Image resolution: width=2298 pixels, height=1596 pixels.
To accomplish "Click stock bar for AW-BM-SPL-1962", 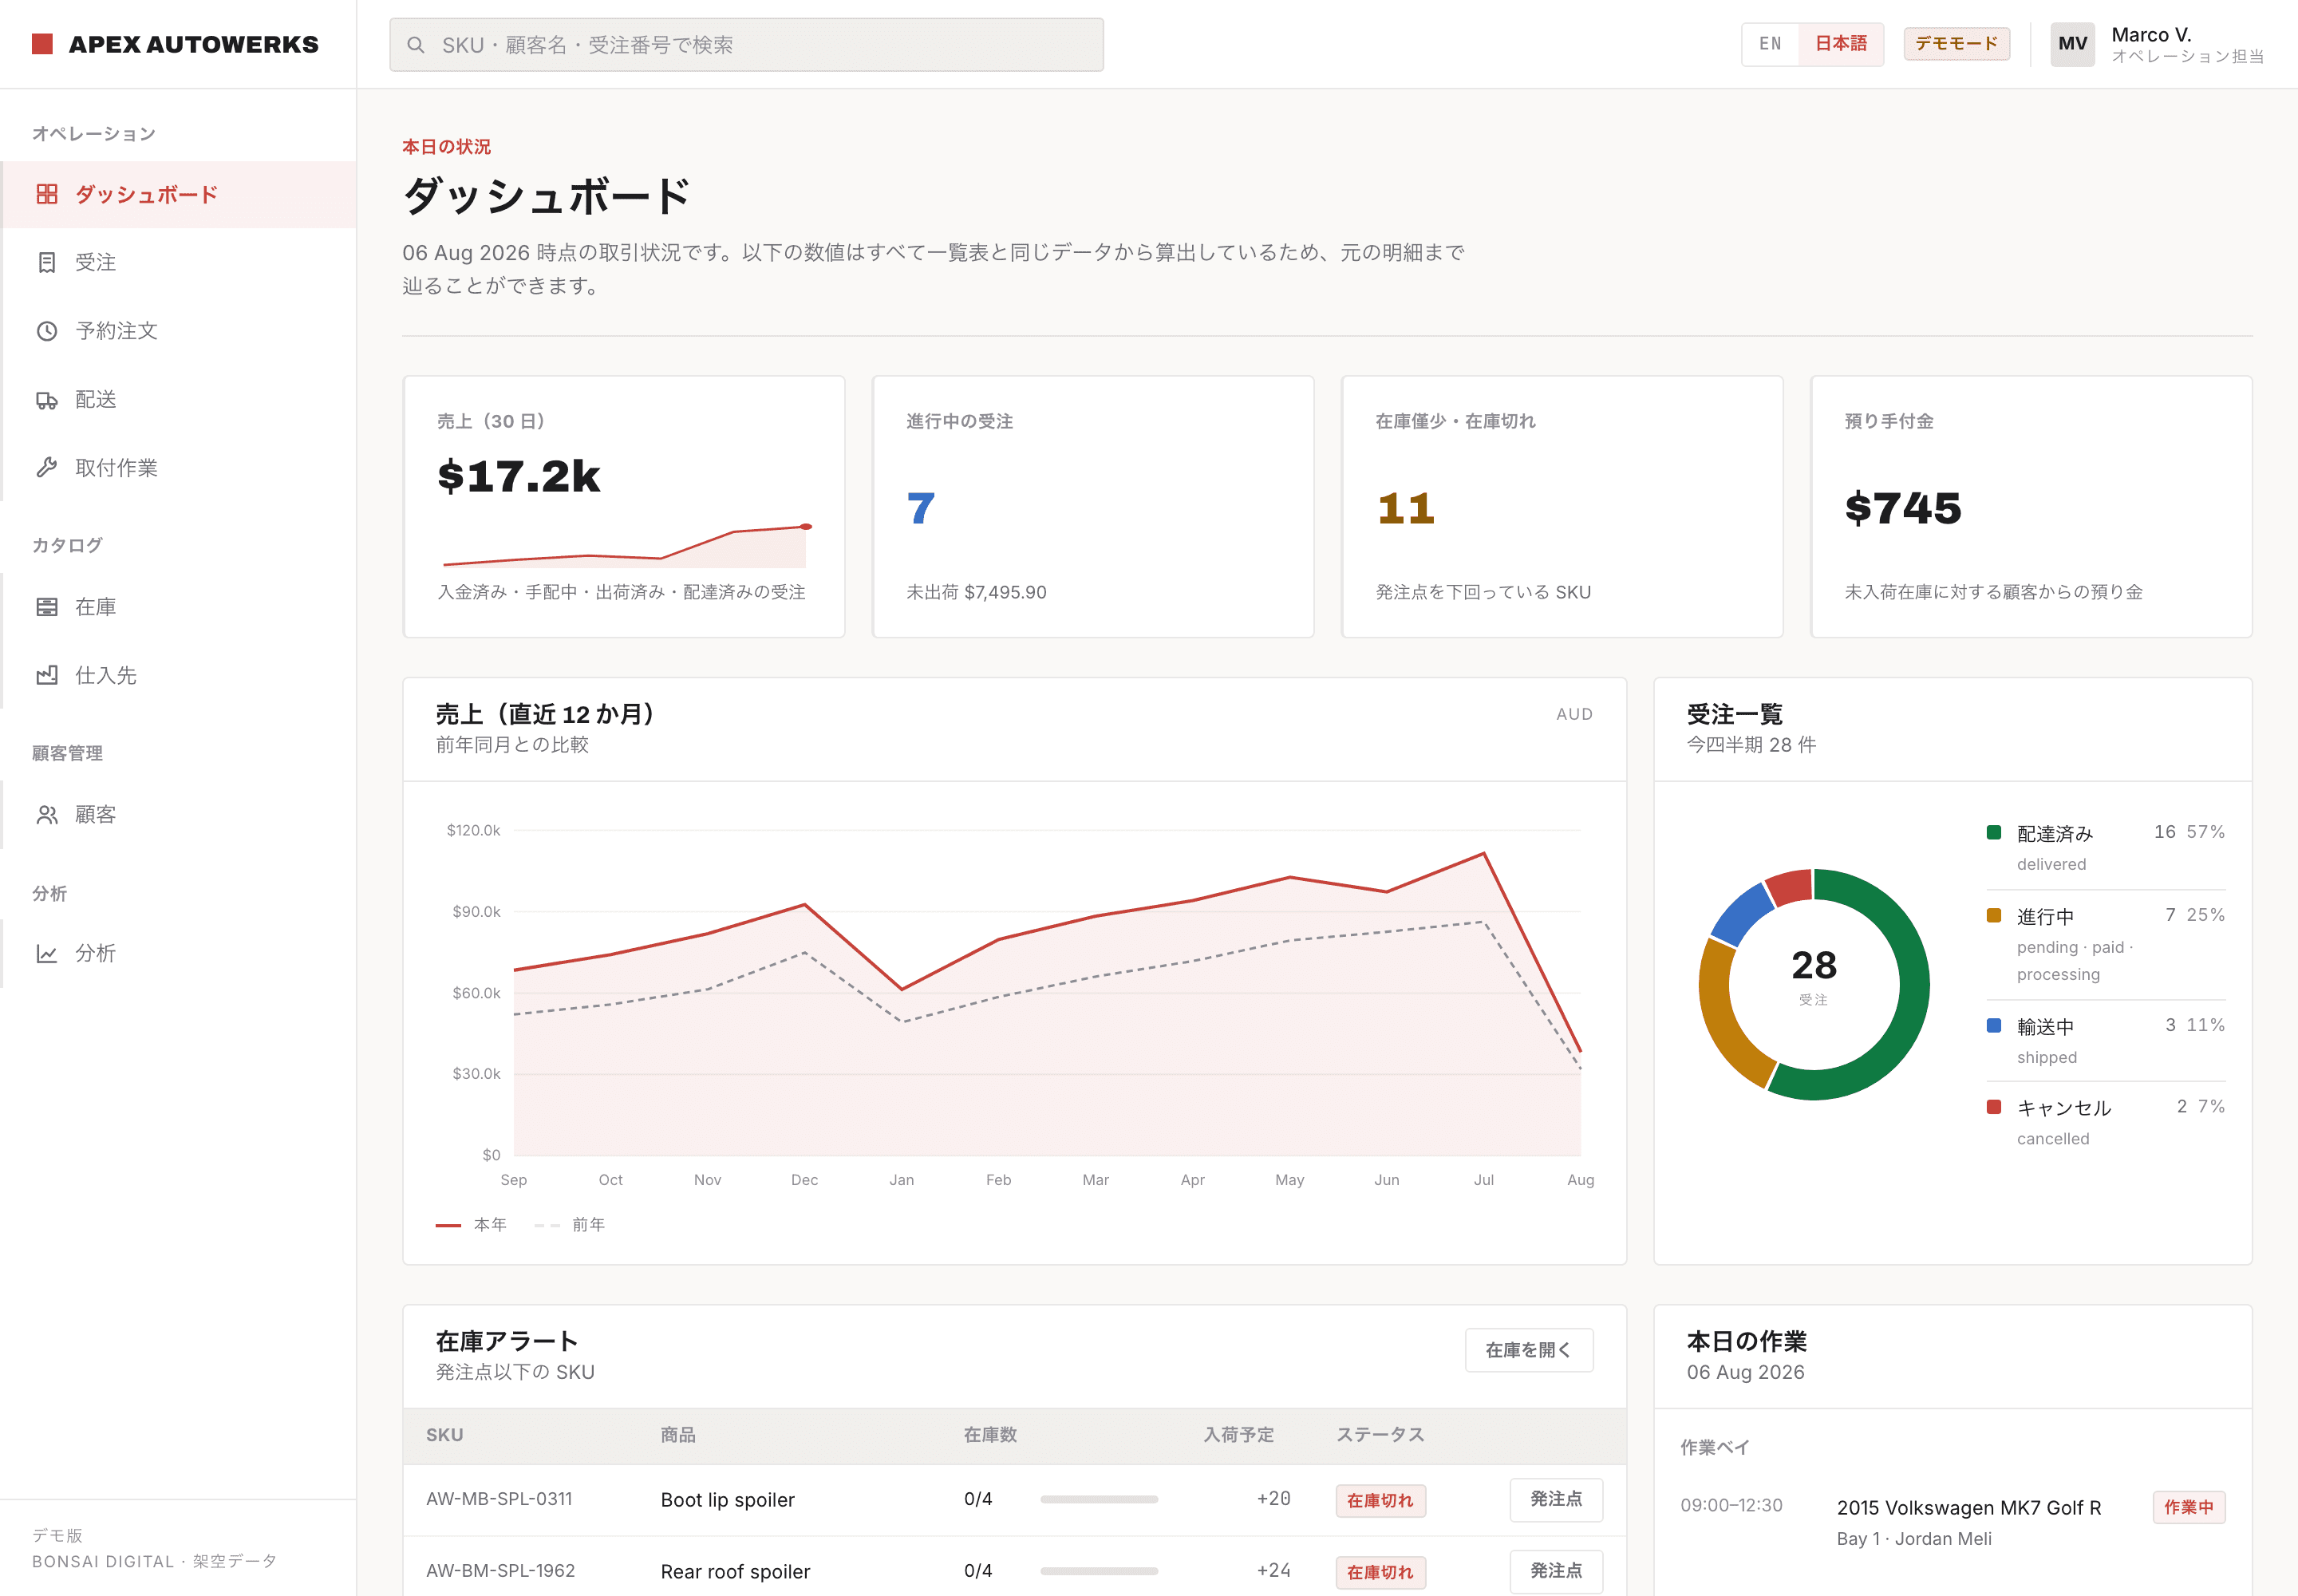I will [x=1099, y=1571].
